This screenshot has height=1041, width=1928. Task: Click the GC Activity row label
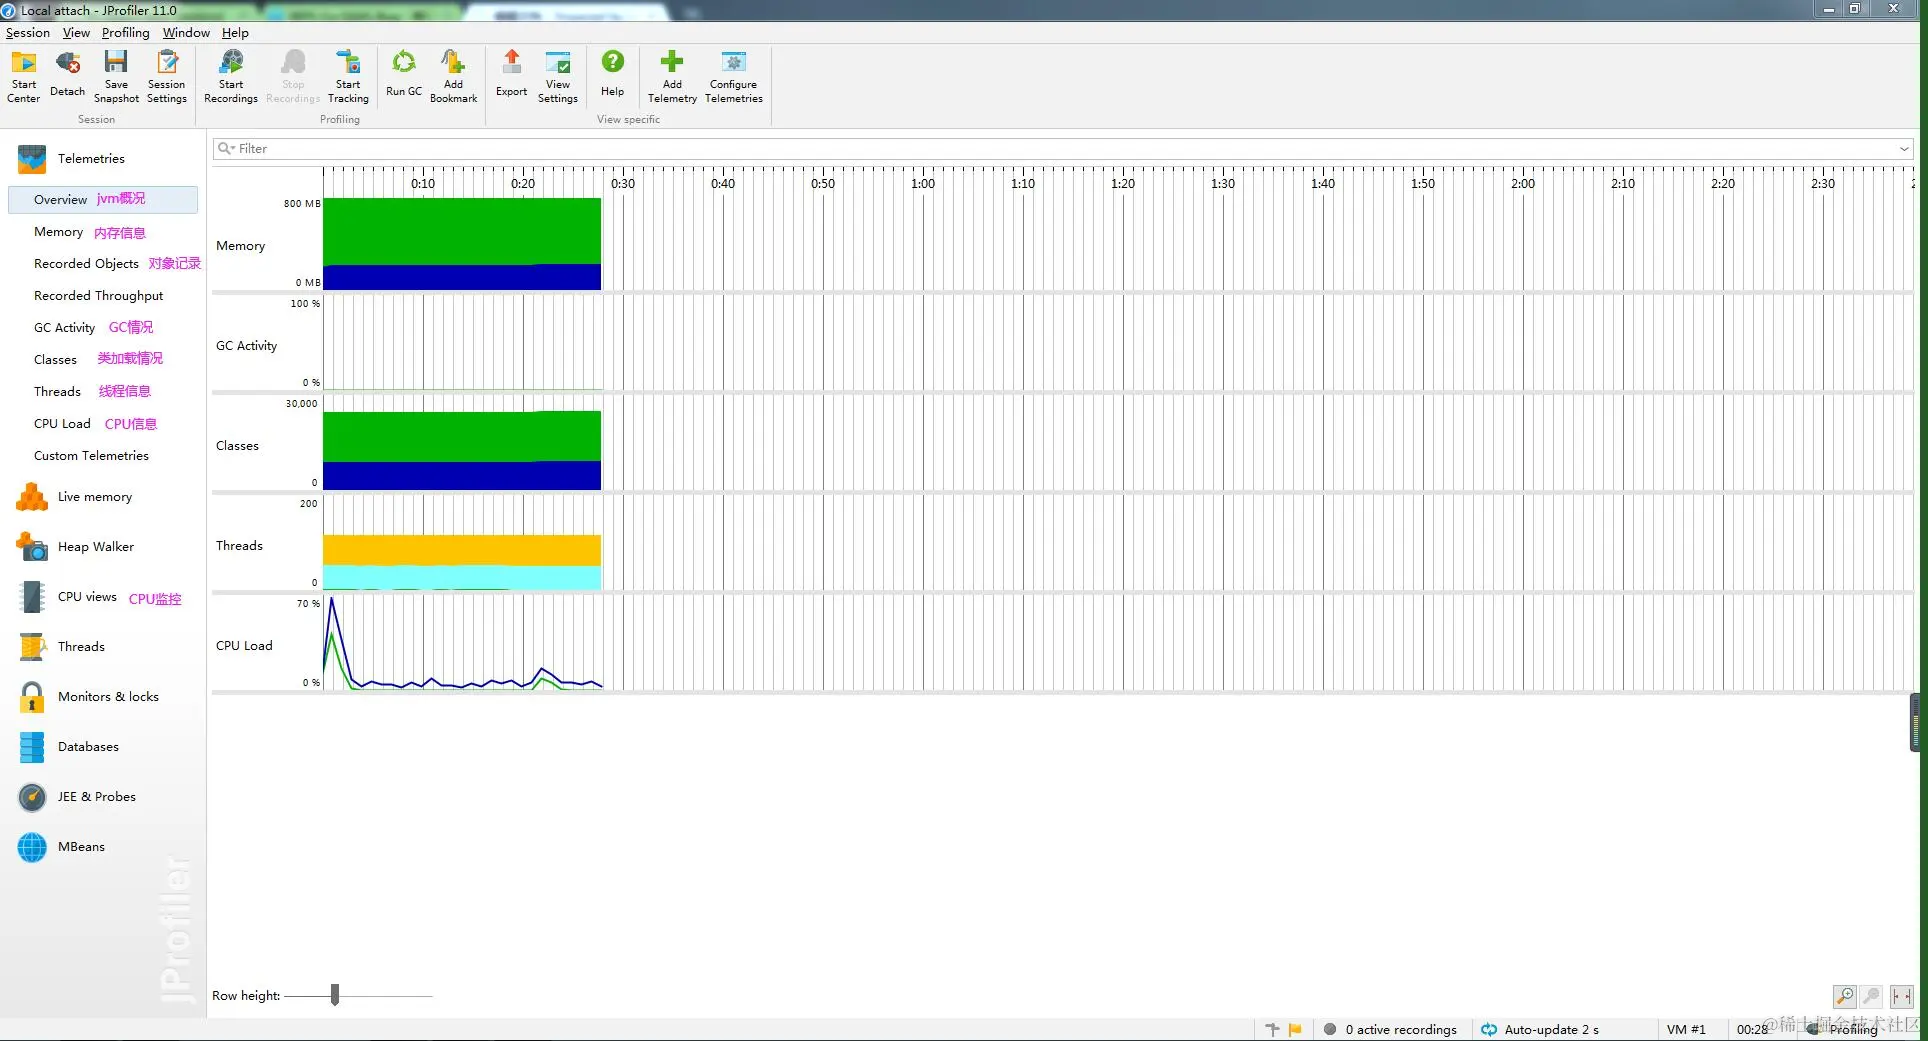point(246,346)
